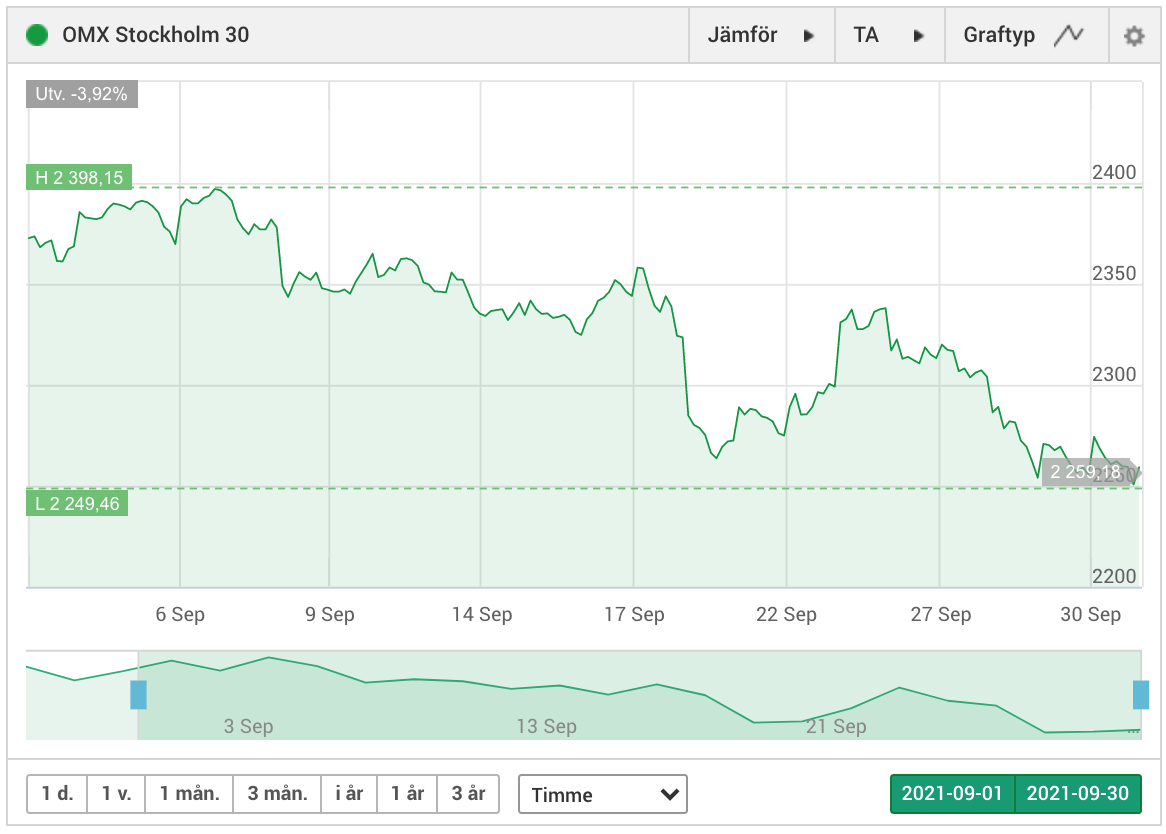
Task: Click the 2300 price axis label
Action: 1114,374
